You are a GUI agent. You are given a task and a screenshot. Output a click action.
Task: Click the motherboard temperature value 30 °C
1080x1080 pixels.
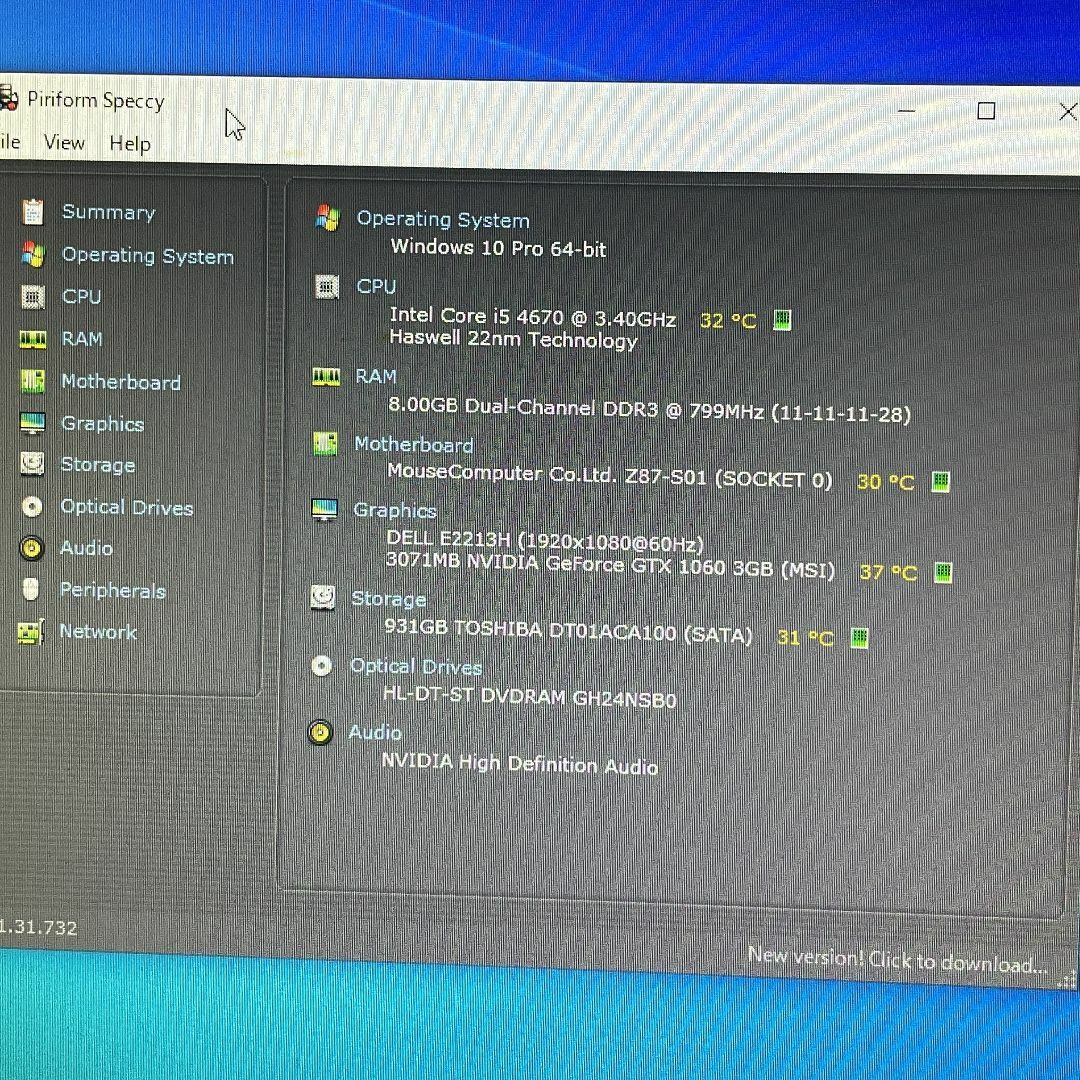[886, 482]
